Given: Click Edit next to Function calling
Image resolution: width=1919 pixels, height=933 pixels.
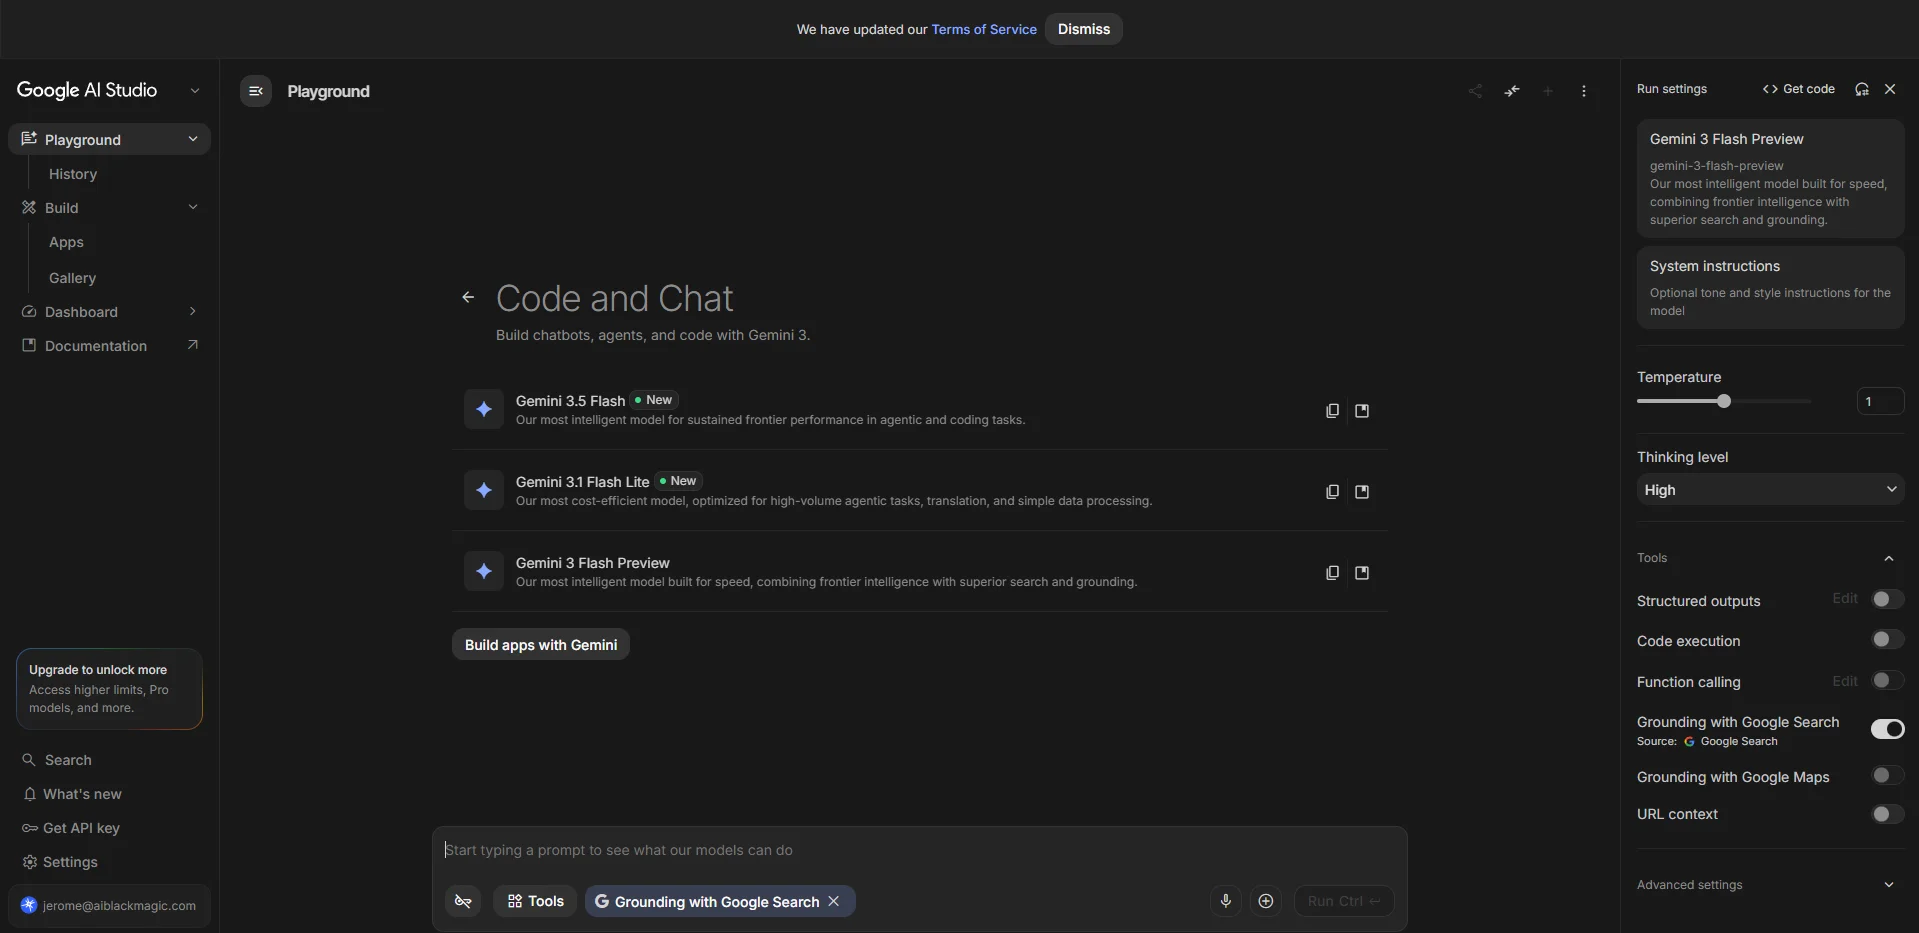Looking at the screenshot, I should [1845, 681].
